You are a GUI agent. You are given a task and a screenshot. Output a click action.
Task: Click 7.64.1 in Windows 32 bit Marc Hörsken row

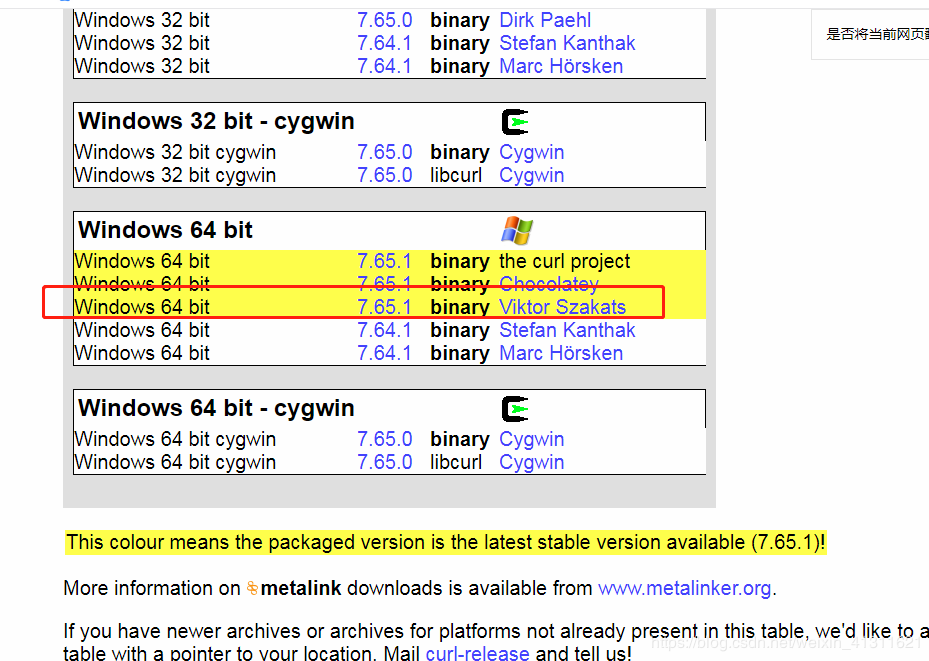point(385,66)
